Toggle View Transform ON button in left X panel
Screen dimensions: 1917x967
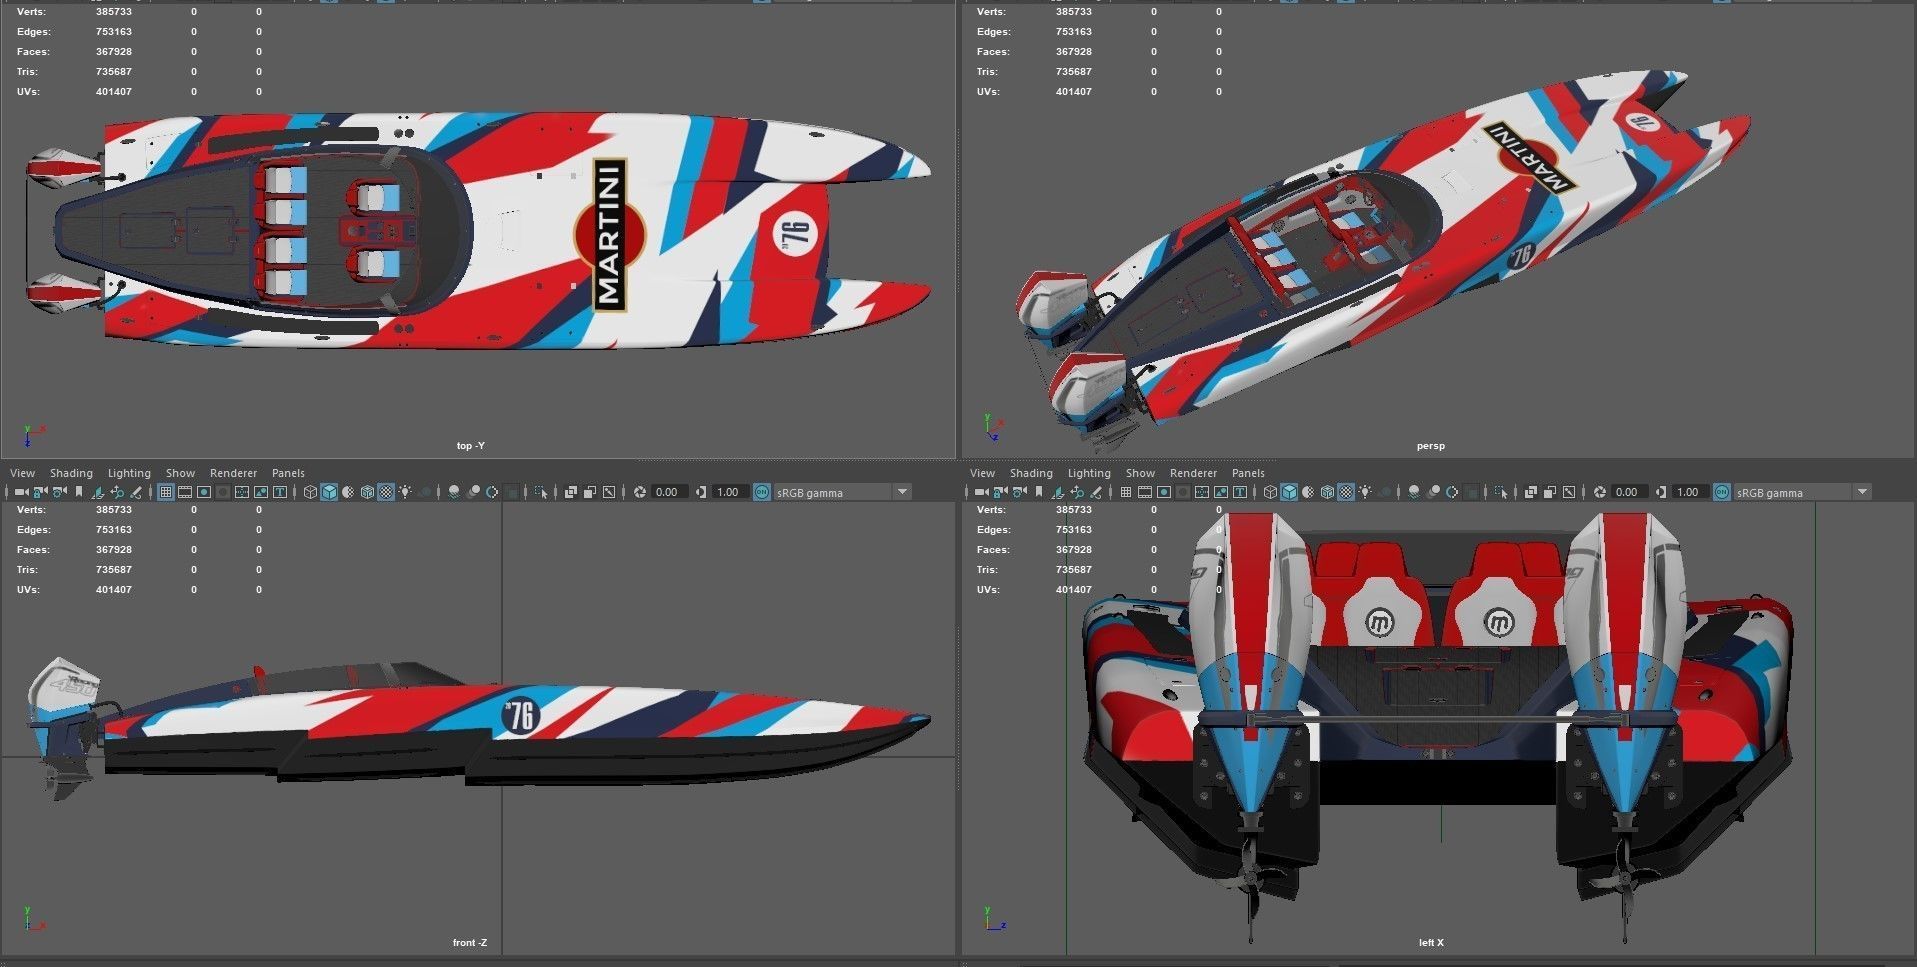click(1722, 492)
